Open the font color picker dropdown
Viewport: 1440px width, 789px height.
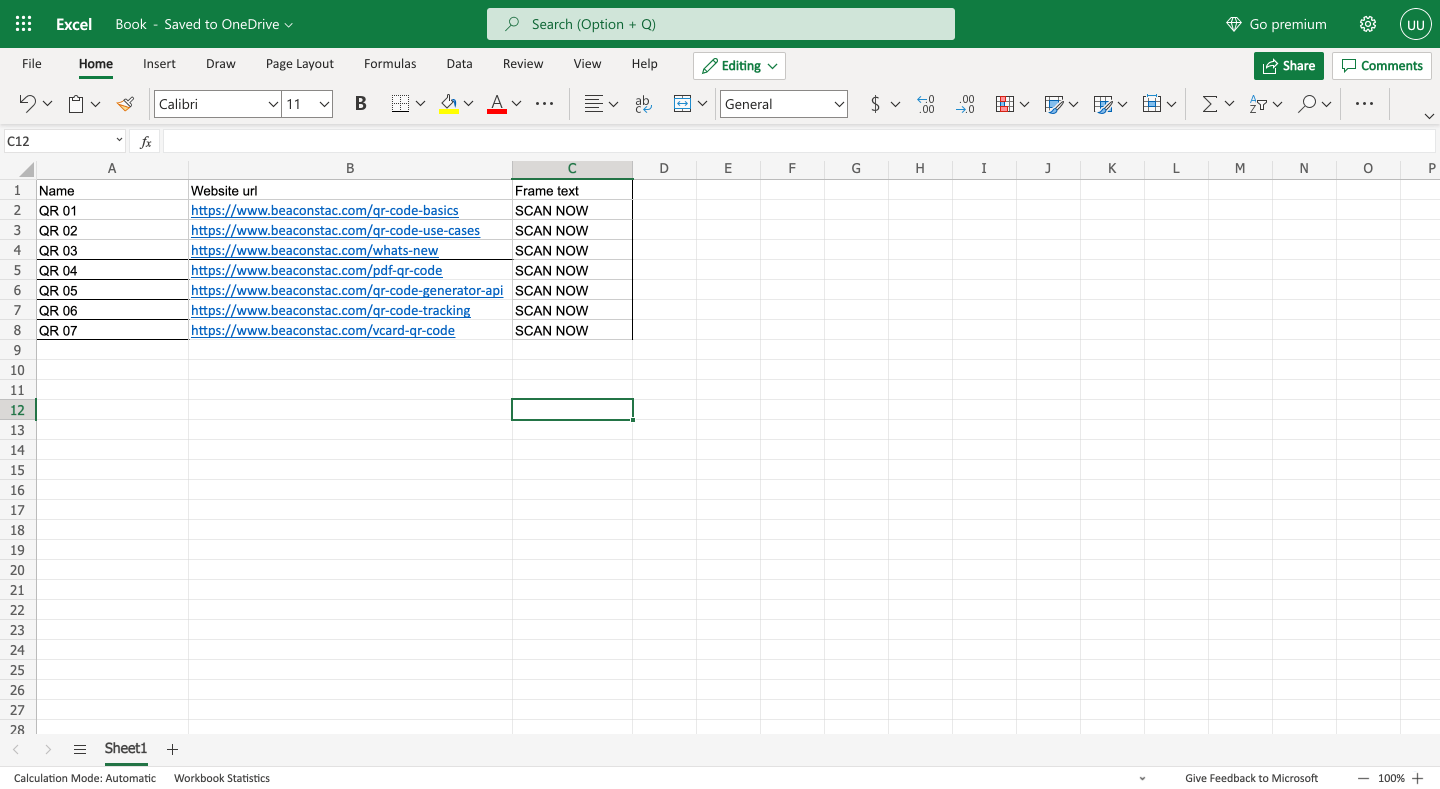(x=516, y=103)
